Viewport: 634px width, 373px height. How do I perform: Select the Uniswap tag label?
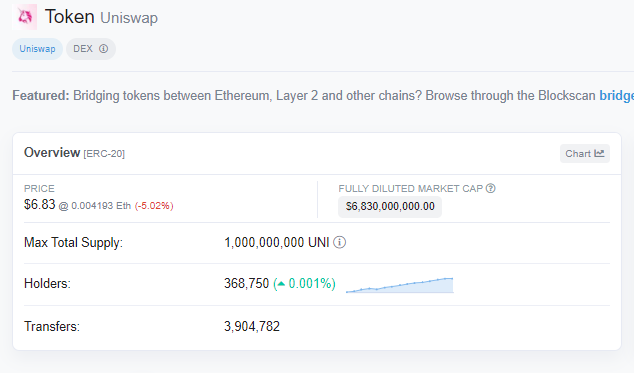pos(37,49)
